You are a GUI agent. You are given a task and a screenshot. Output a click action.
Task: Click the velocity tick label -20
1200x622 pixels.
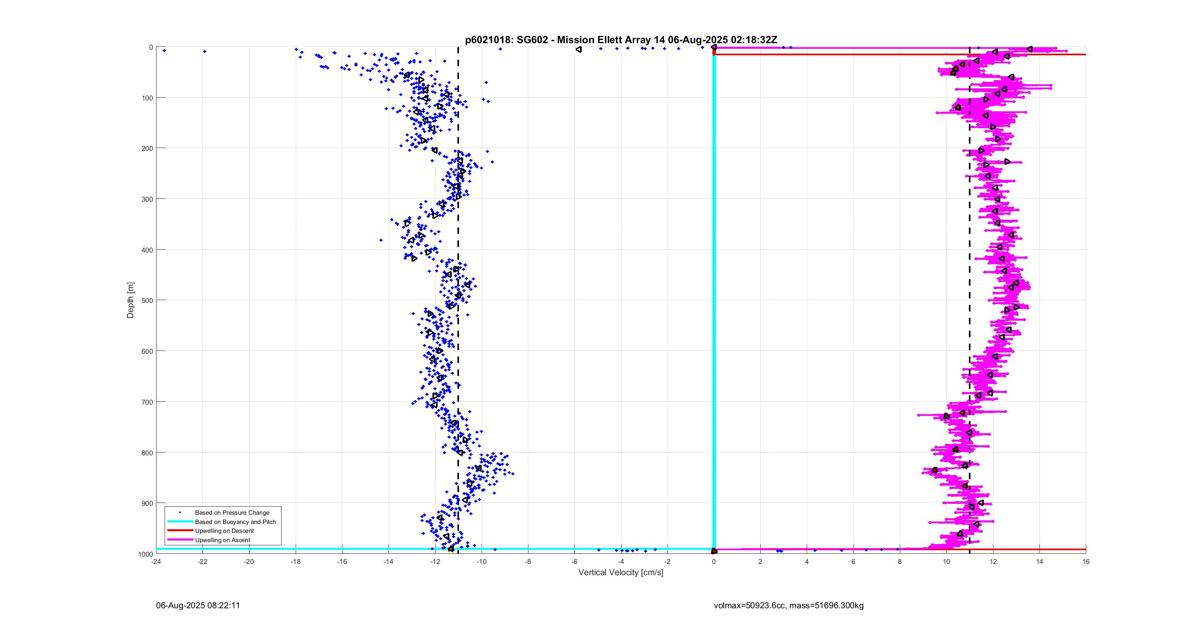pos(249,561)
